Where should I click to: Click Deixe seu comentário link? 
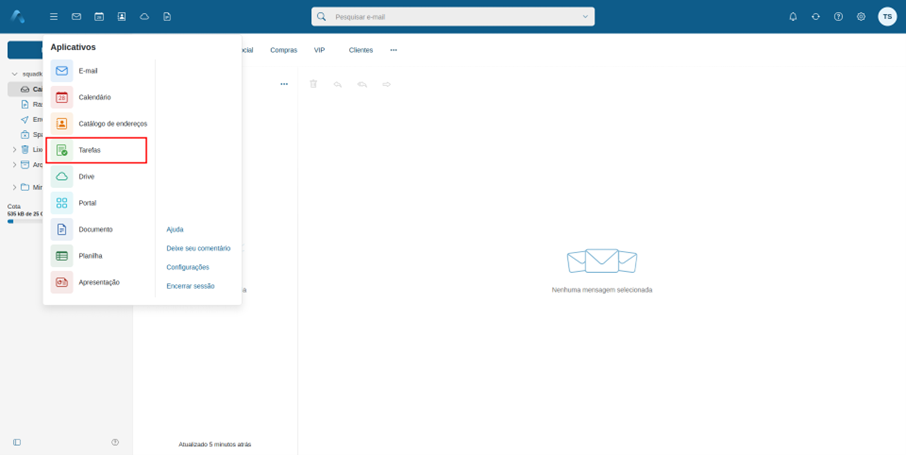(198, 248)
